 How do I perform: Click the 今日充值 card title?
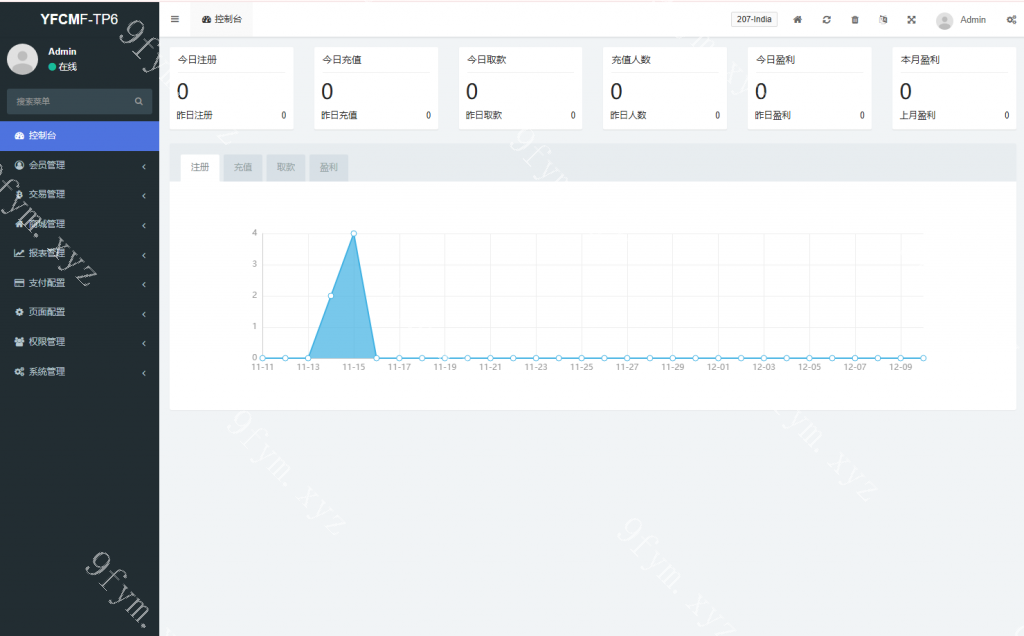(342, 59)
